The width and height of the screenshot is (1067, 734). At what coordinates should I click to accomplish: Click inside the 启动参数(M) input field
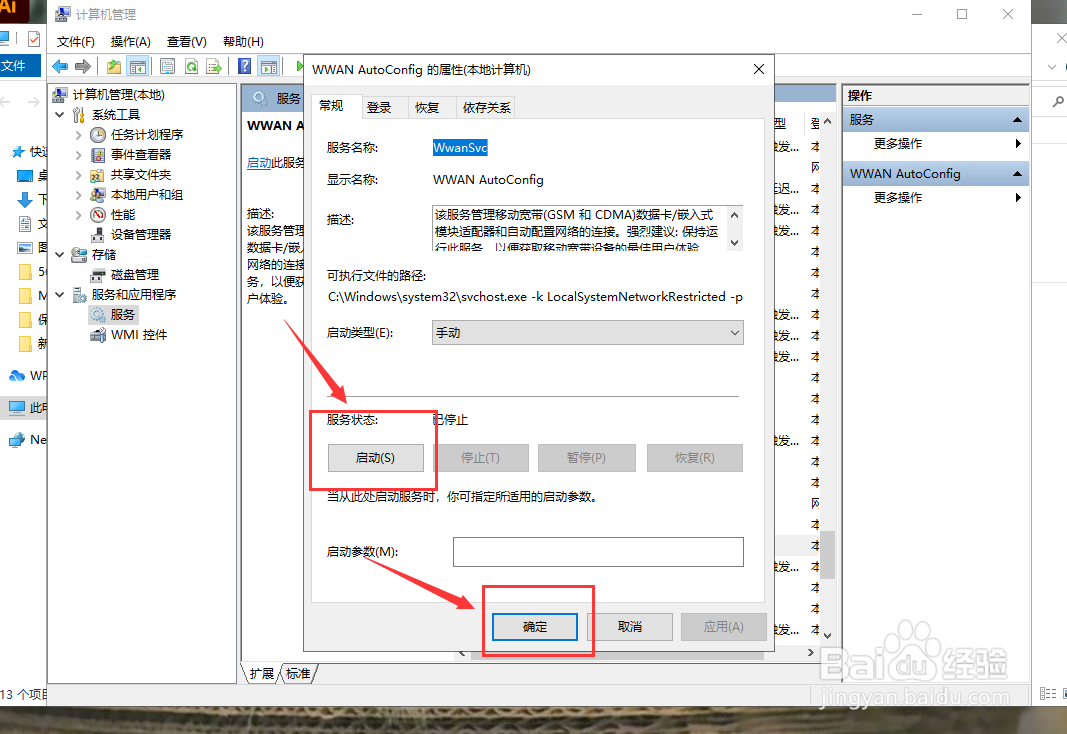(x=598, y=551)
